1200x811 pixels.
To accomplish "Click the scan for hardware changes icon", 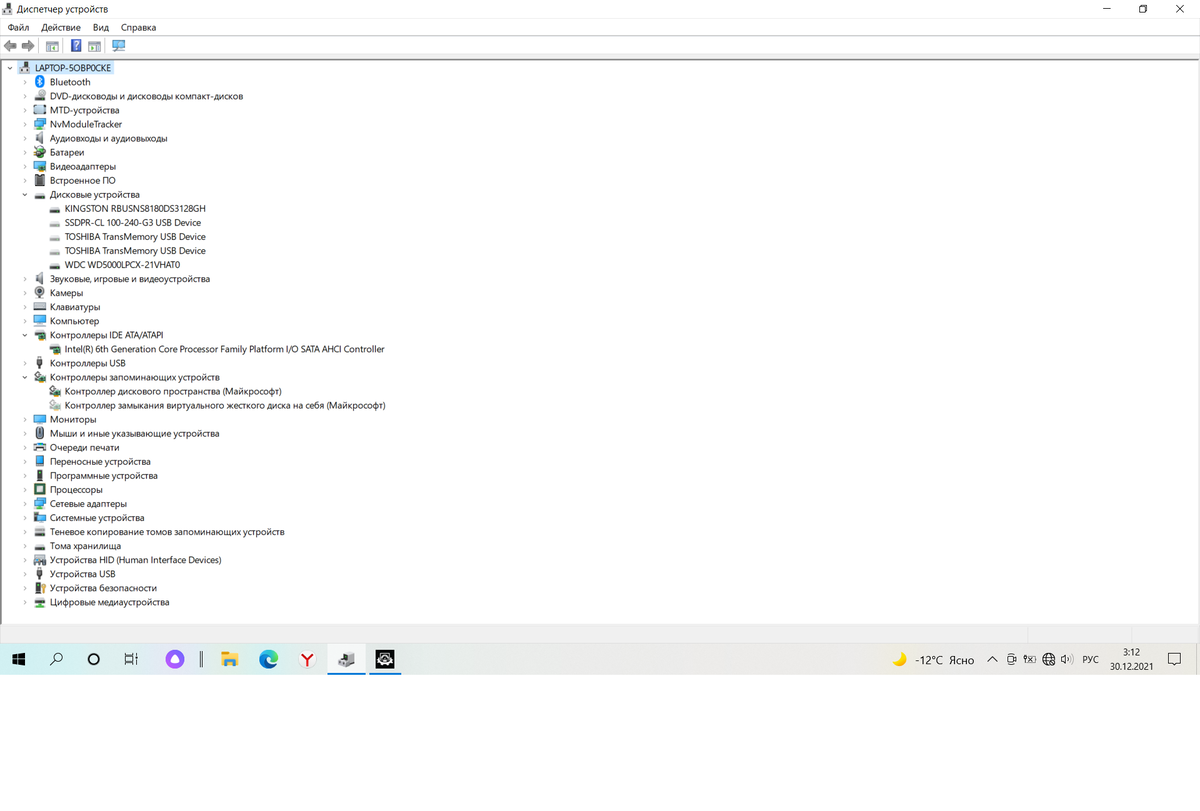I will (x=119, y=46).
